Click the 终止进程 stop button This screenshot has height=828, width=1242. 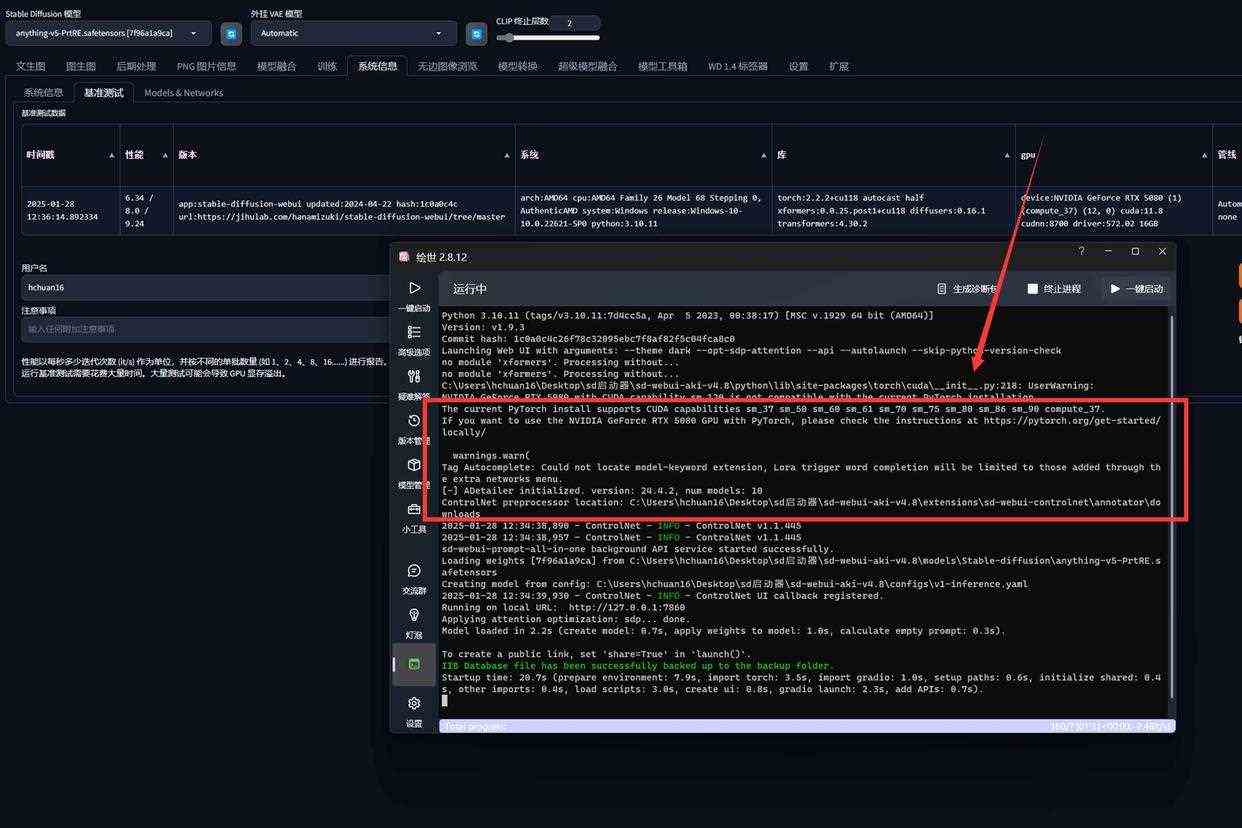tap(1054, 289)
